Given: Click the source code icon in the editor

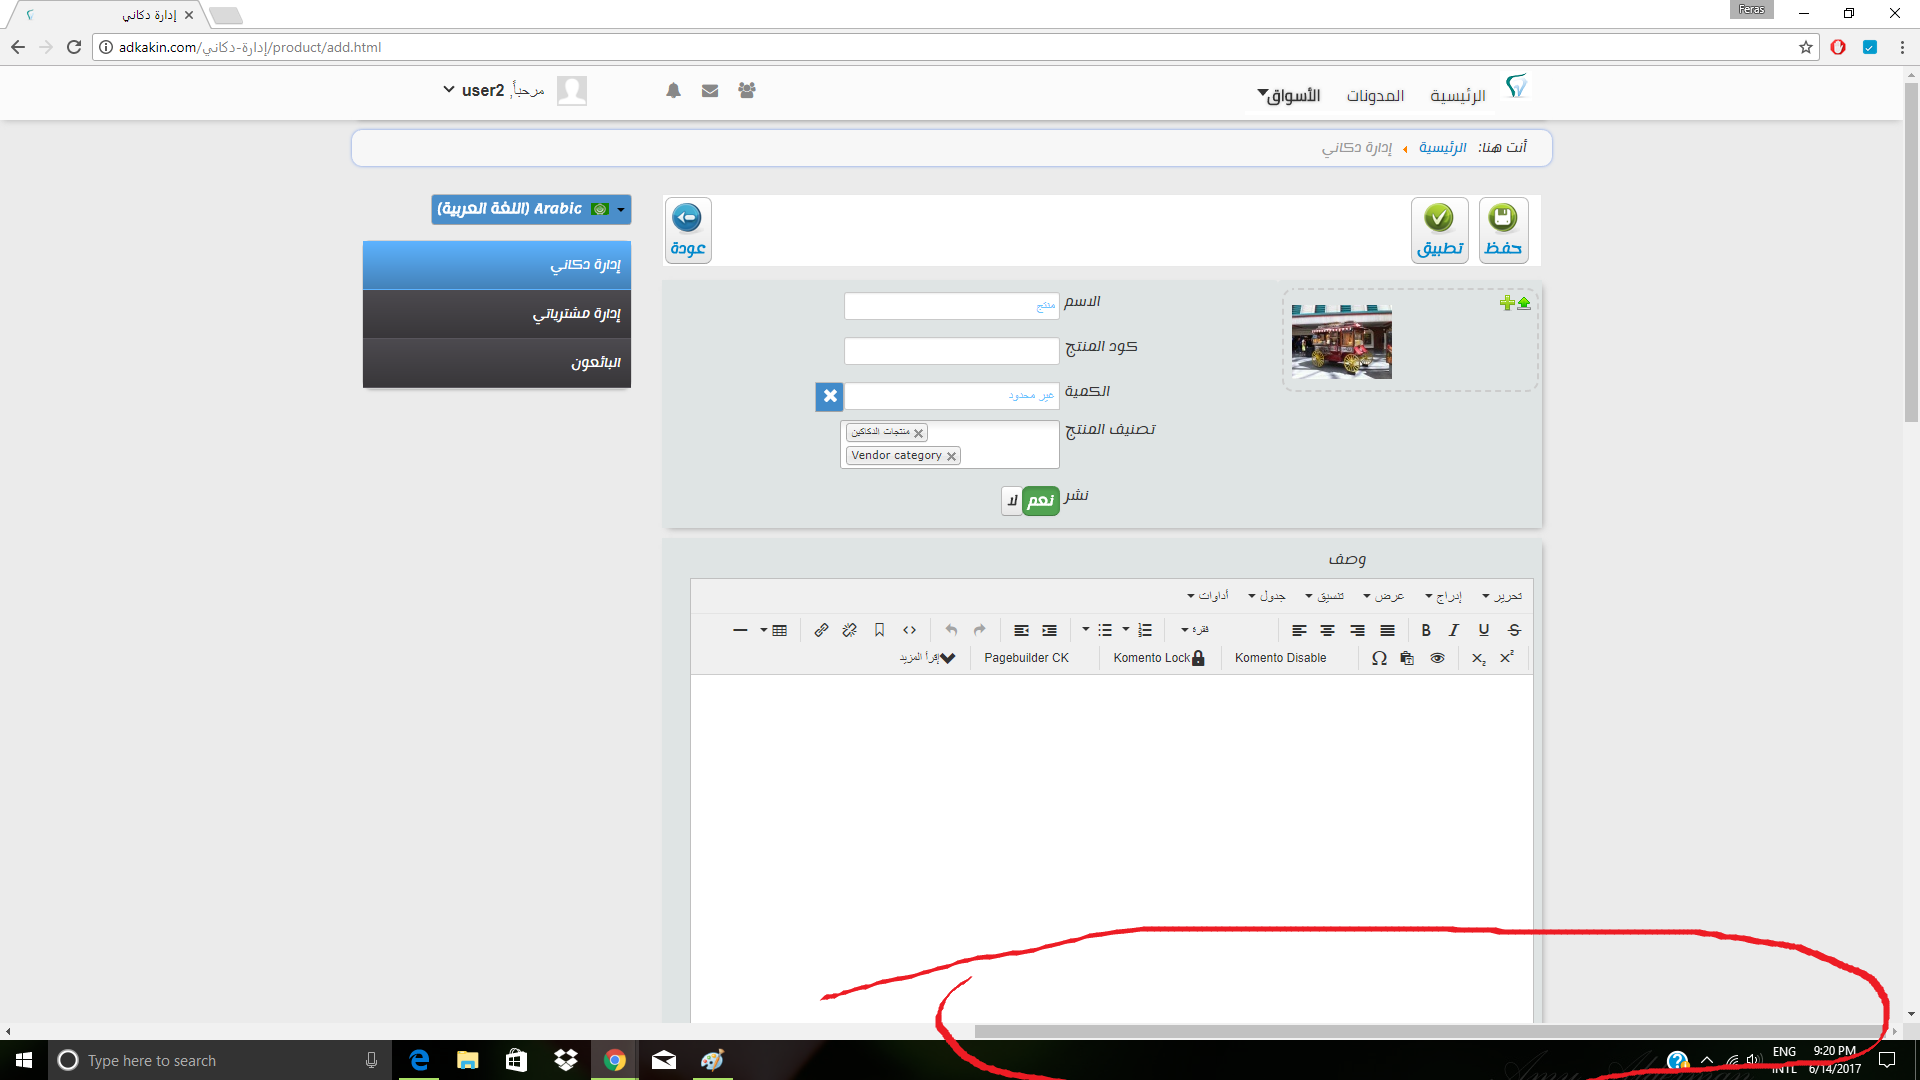Looking at the screenshot, I should point(909,630).
